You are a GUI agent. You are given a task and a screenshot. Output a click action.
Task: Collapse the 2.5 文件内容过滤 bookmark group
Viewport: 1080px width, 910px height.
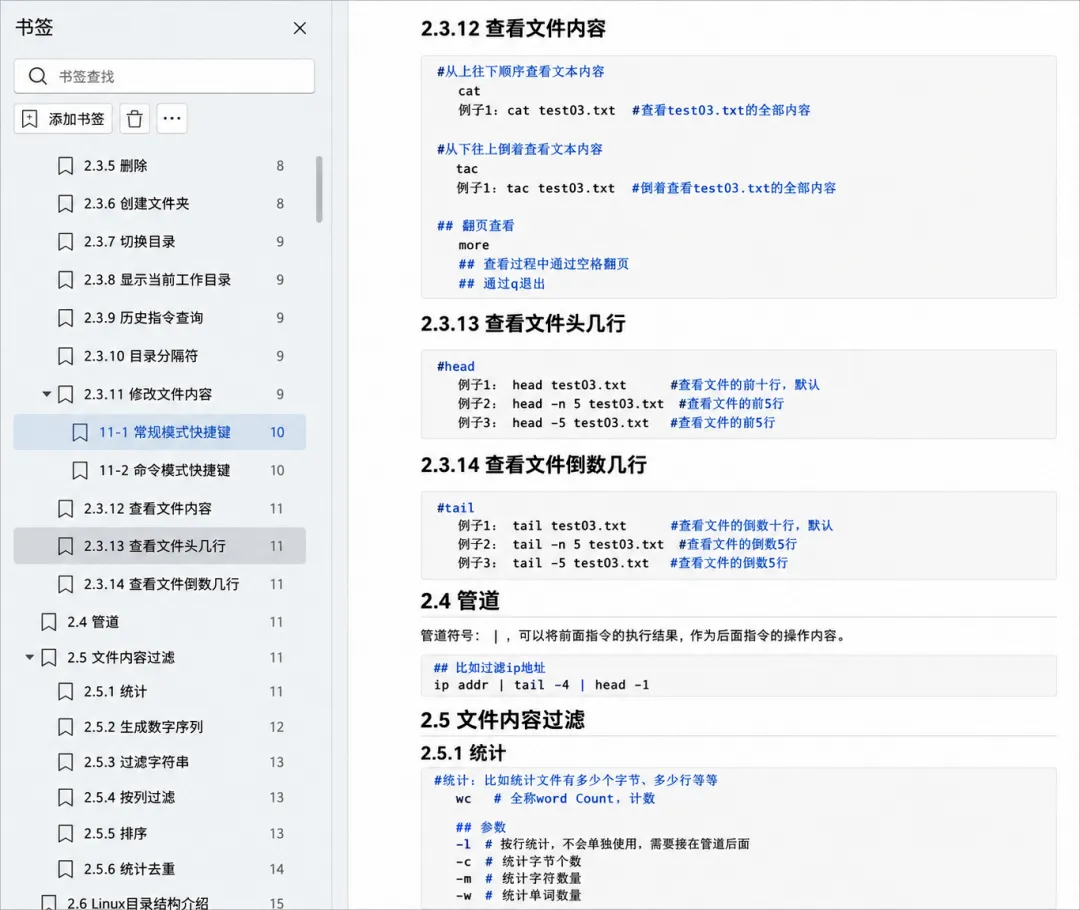tap(30, 657)
